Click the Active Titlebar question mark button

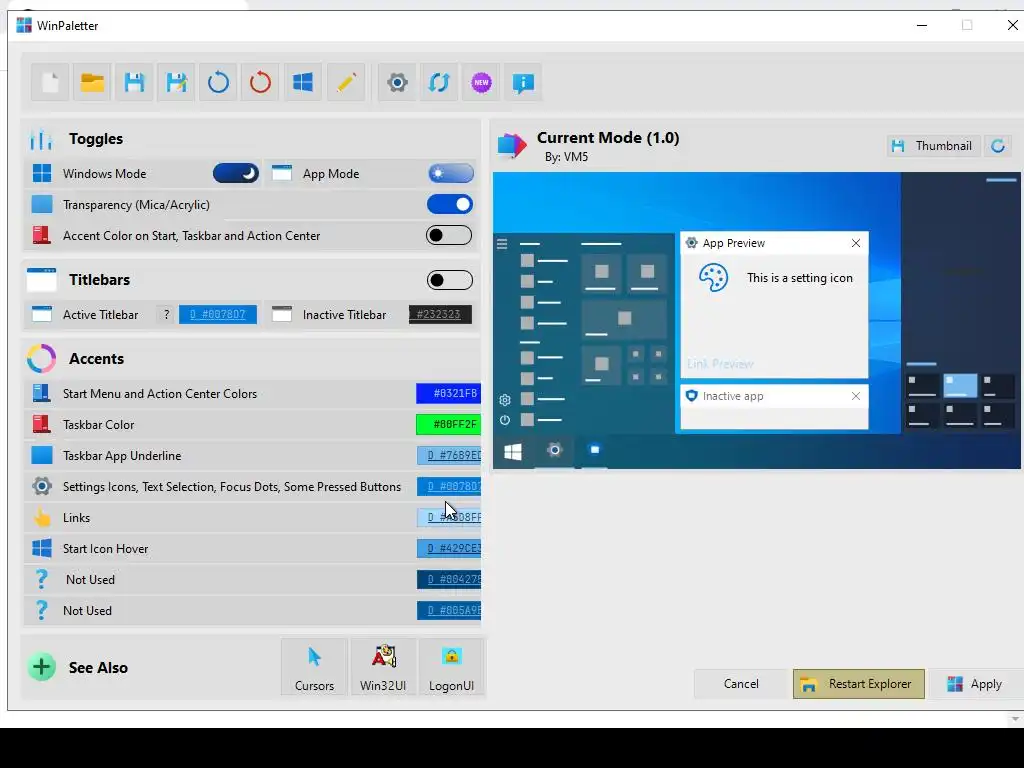[167, 314]
